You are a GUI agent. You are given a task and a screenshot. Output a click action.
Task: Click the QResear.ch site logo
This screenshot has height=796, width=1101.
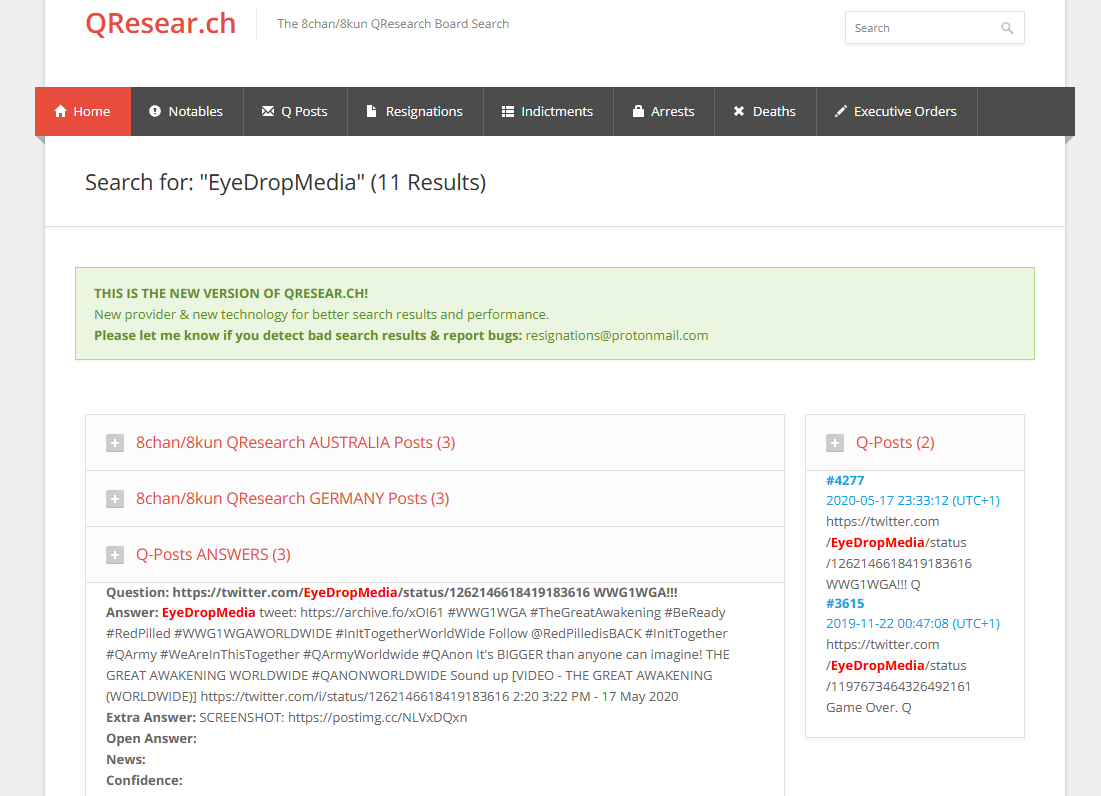161,24
